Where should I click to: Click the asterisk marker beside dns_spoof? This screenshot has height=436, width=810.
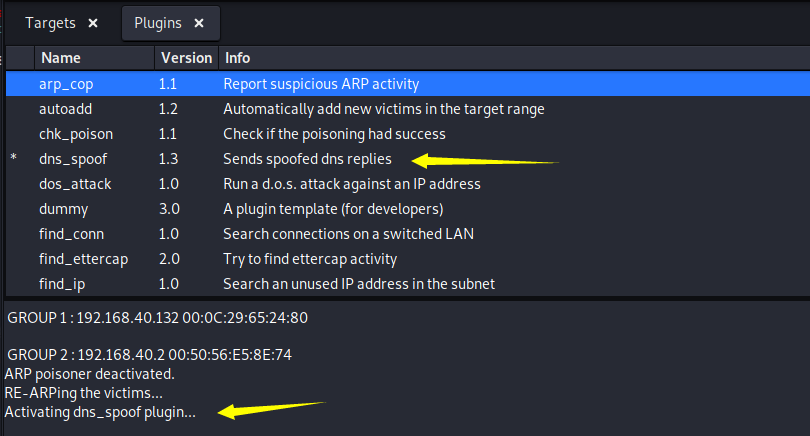coord(14,158)
